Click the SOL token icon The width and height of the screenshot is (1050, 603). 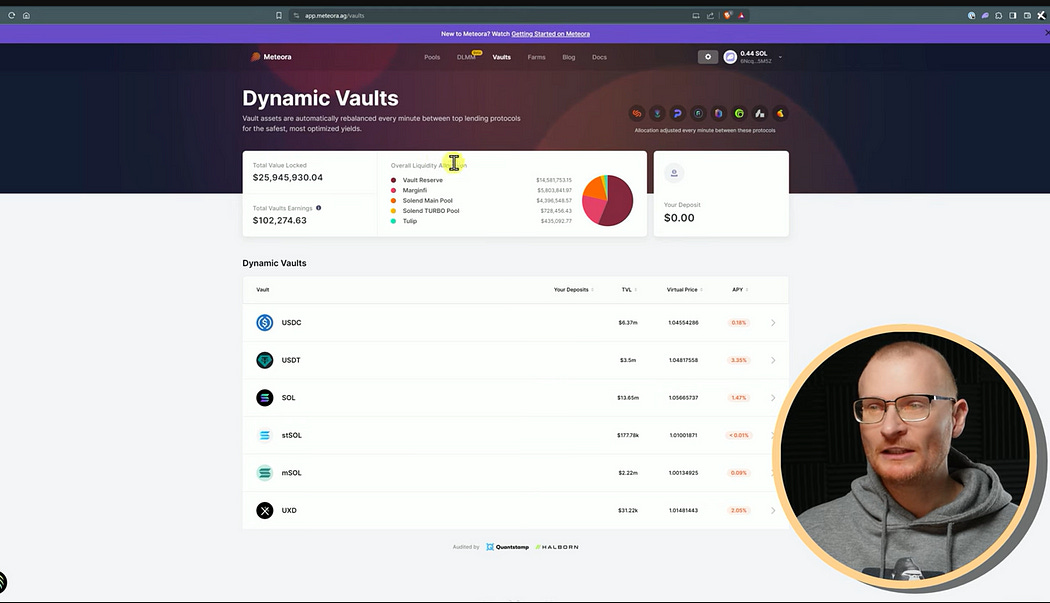(x=265, y=397)
